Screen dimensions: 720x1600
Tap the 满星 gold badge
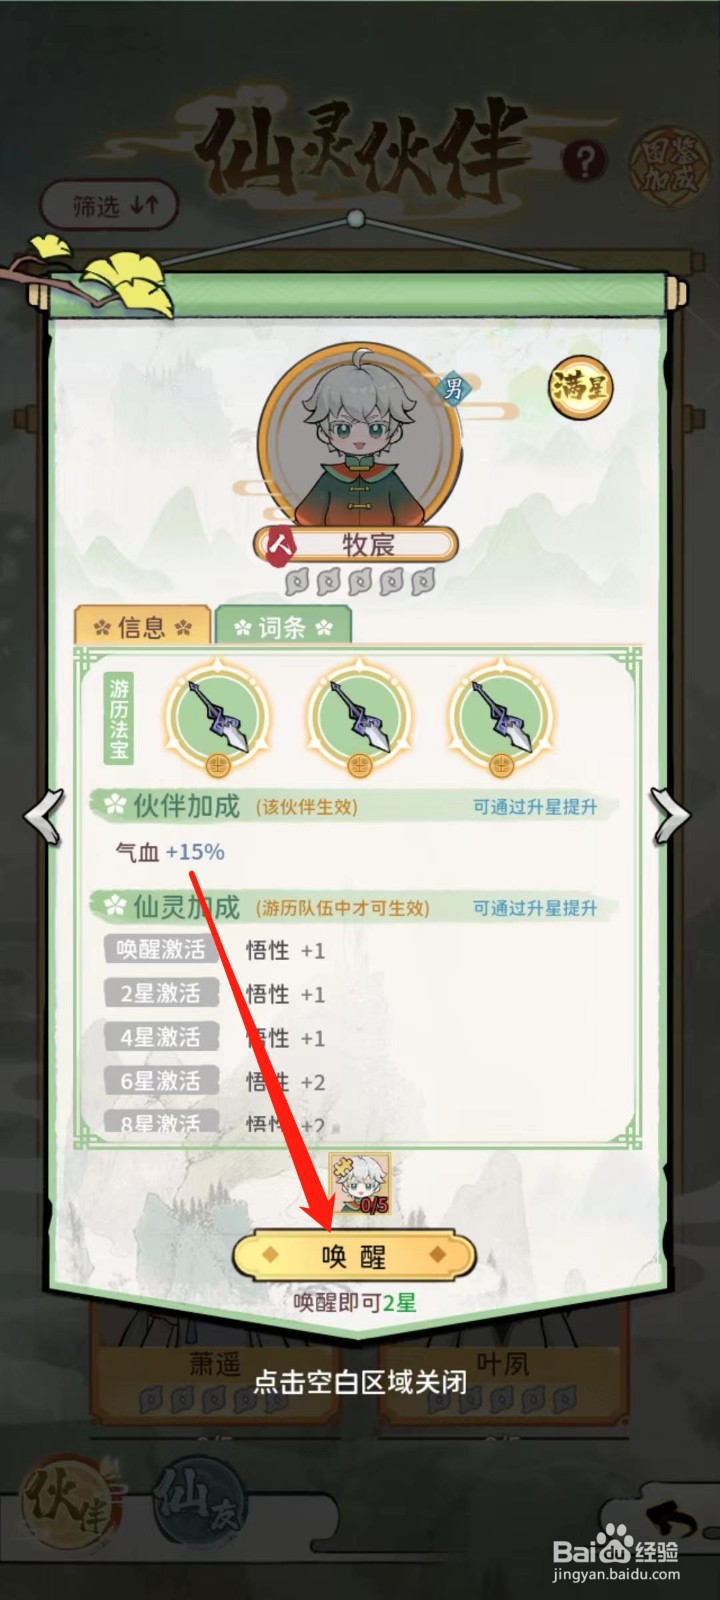click(580, 385)
